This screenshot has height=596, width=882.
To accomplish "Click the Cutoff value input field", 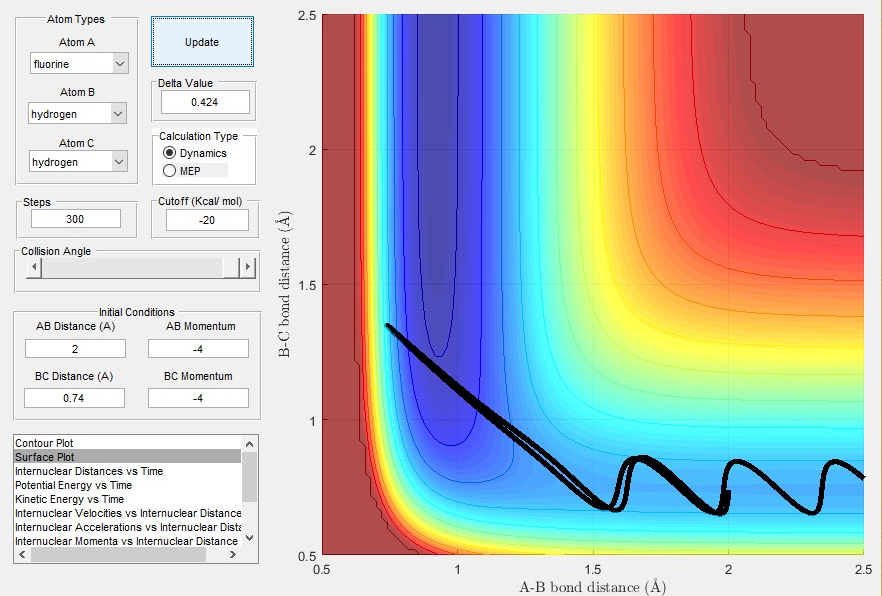I will coord(207,220).
